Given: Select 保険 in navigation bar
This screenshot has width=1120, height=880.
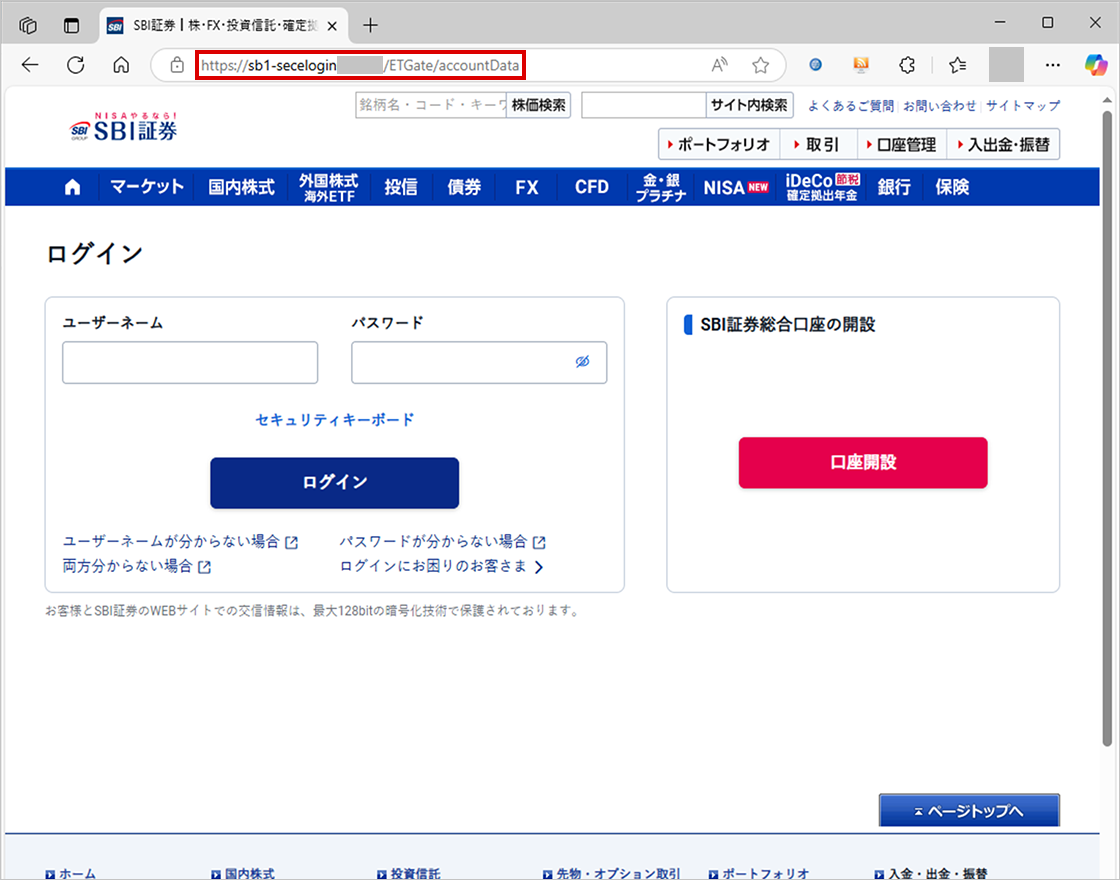Looking at the screenshot, I should (x=952, y=187).
